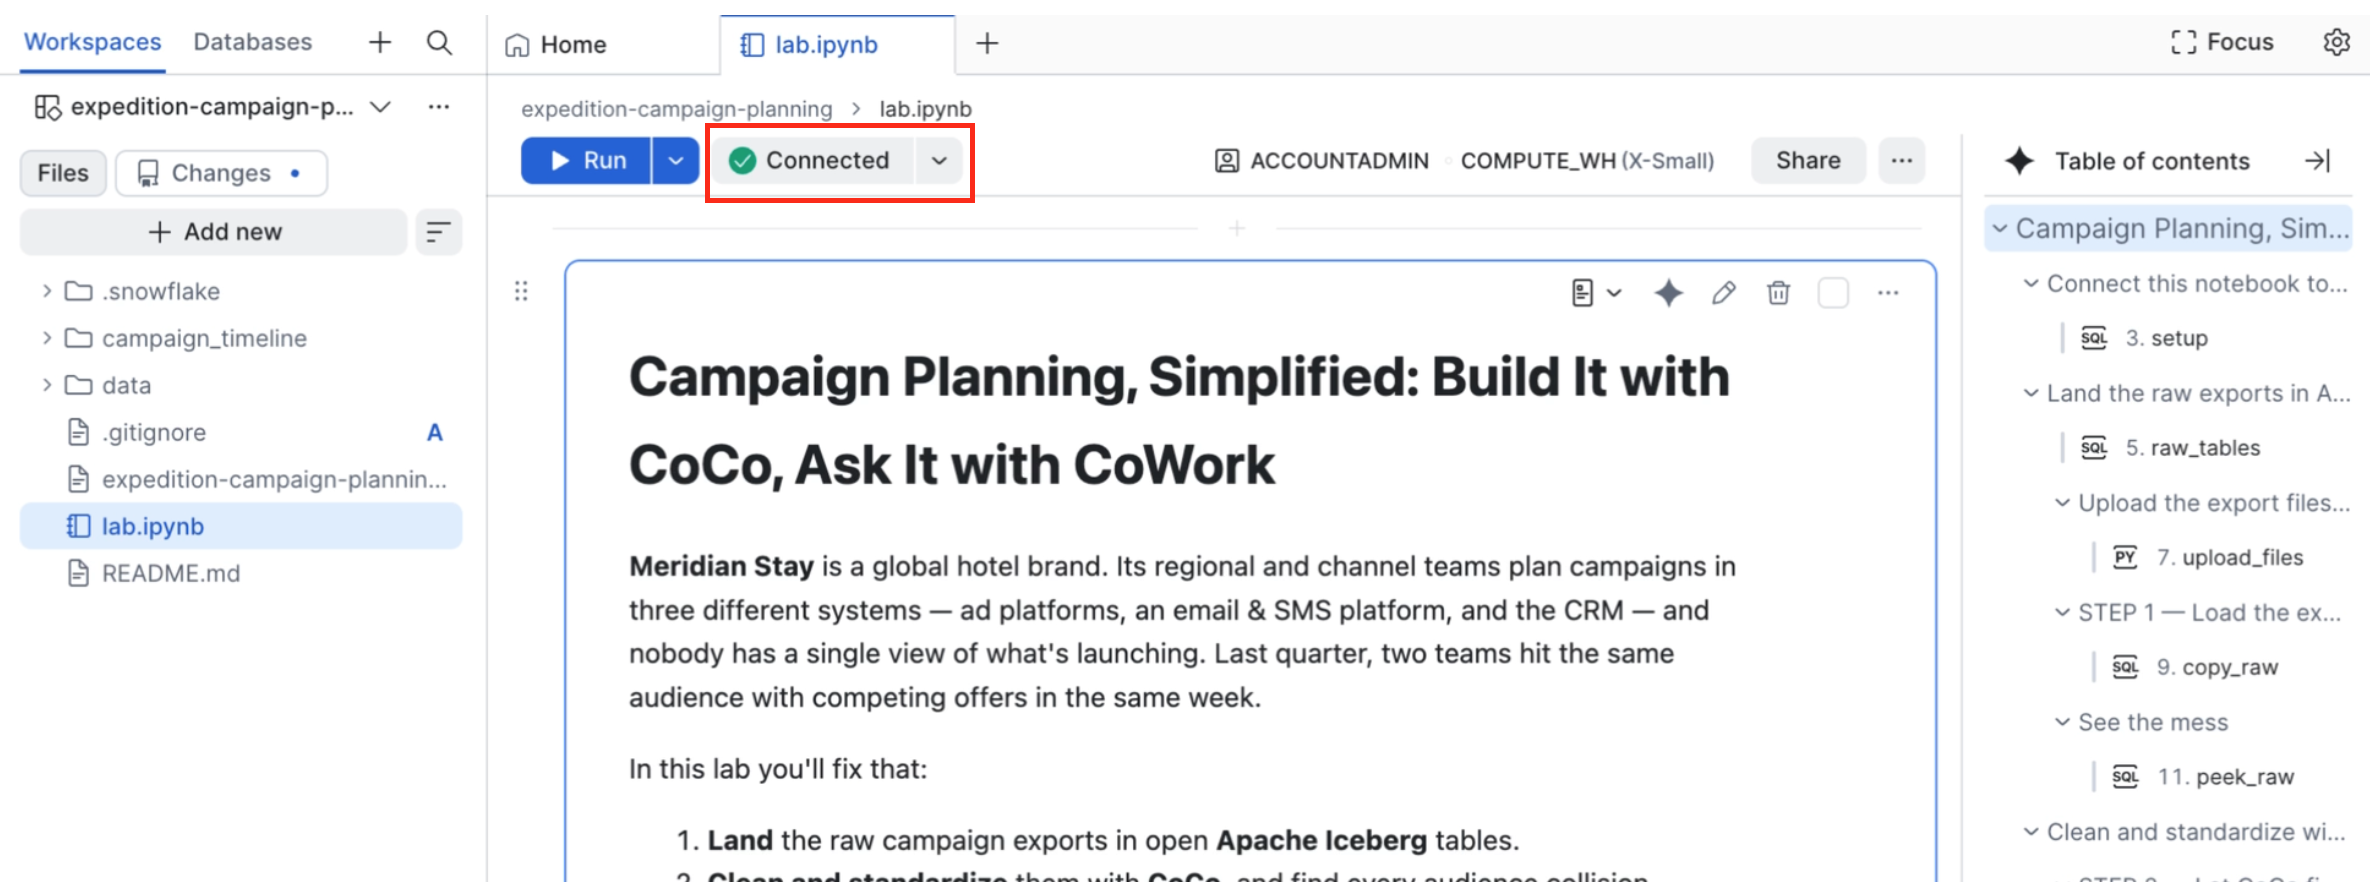Enter Focus mode

tap(2222, 42)
